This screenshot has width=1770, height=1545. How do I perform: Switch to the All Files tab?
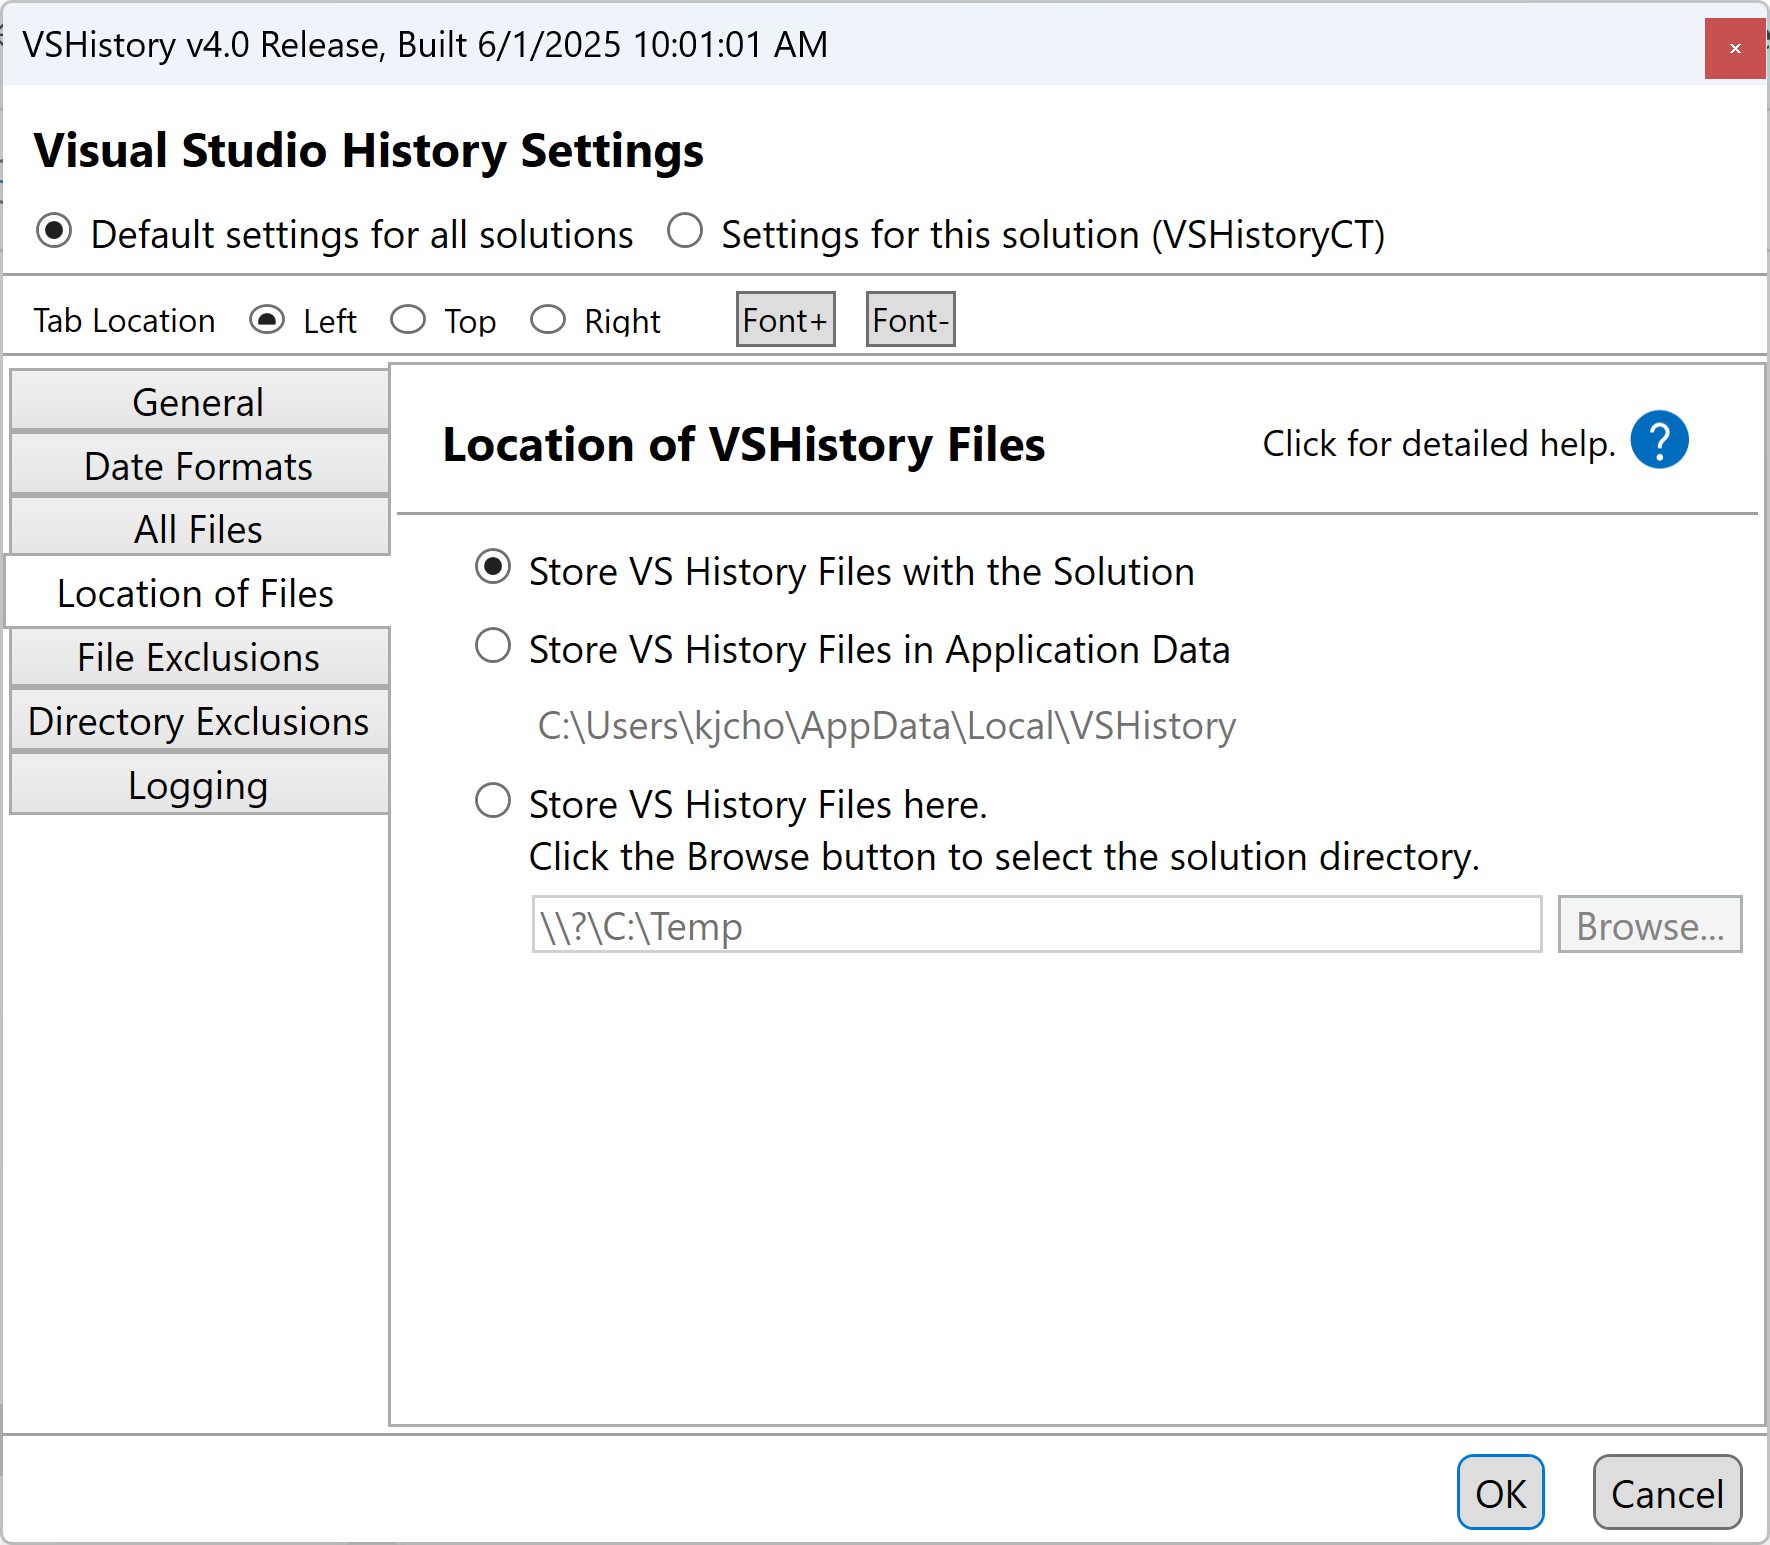[197, 528]
